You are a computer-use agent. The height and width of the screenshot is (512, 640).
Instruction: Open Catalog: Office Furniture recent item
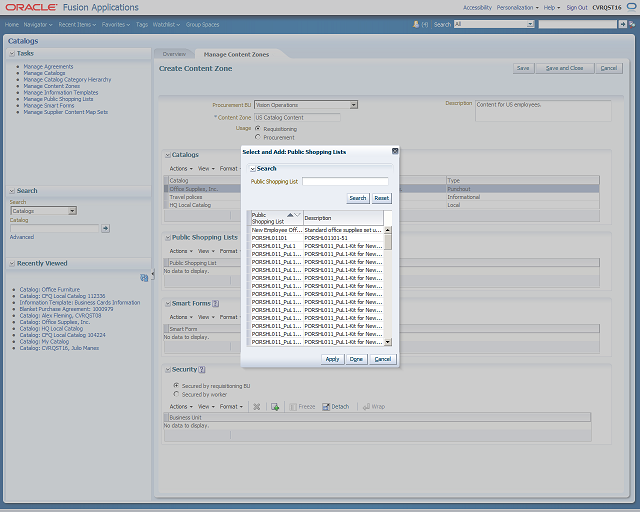50,289
